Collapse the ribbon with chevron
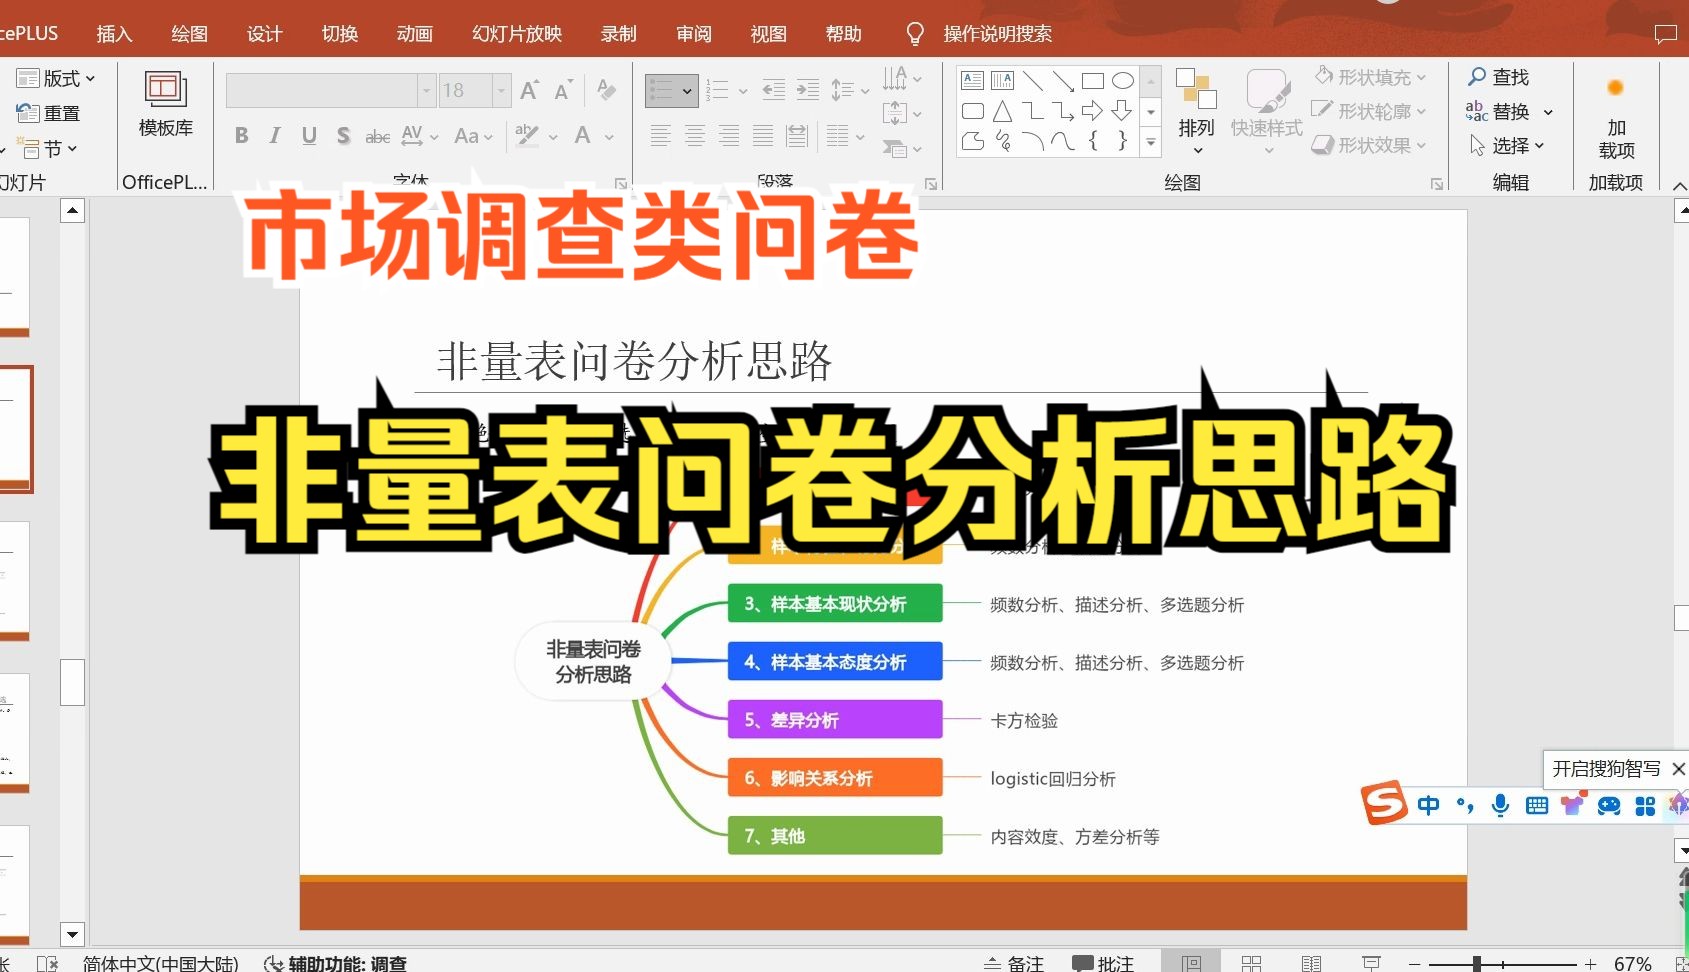 [x=1679, y=186]
